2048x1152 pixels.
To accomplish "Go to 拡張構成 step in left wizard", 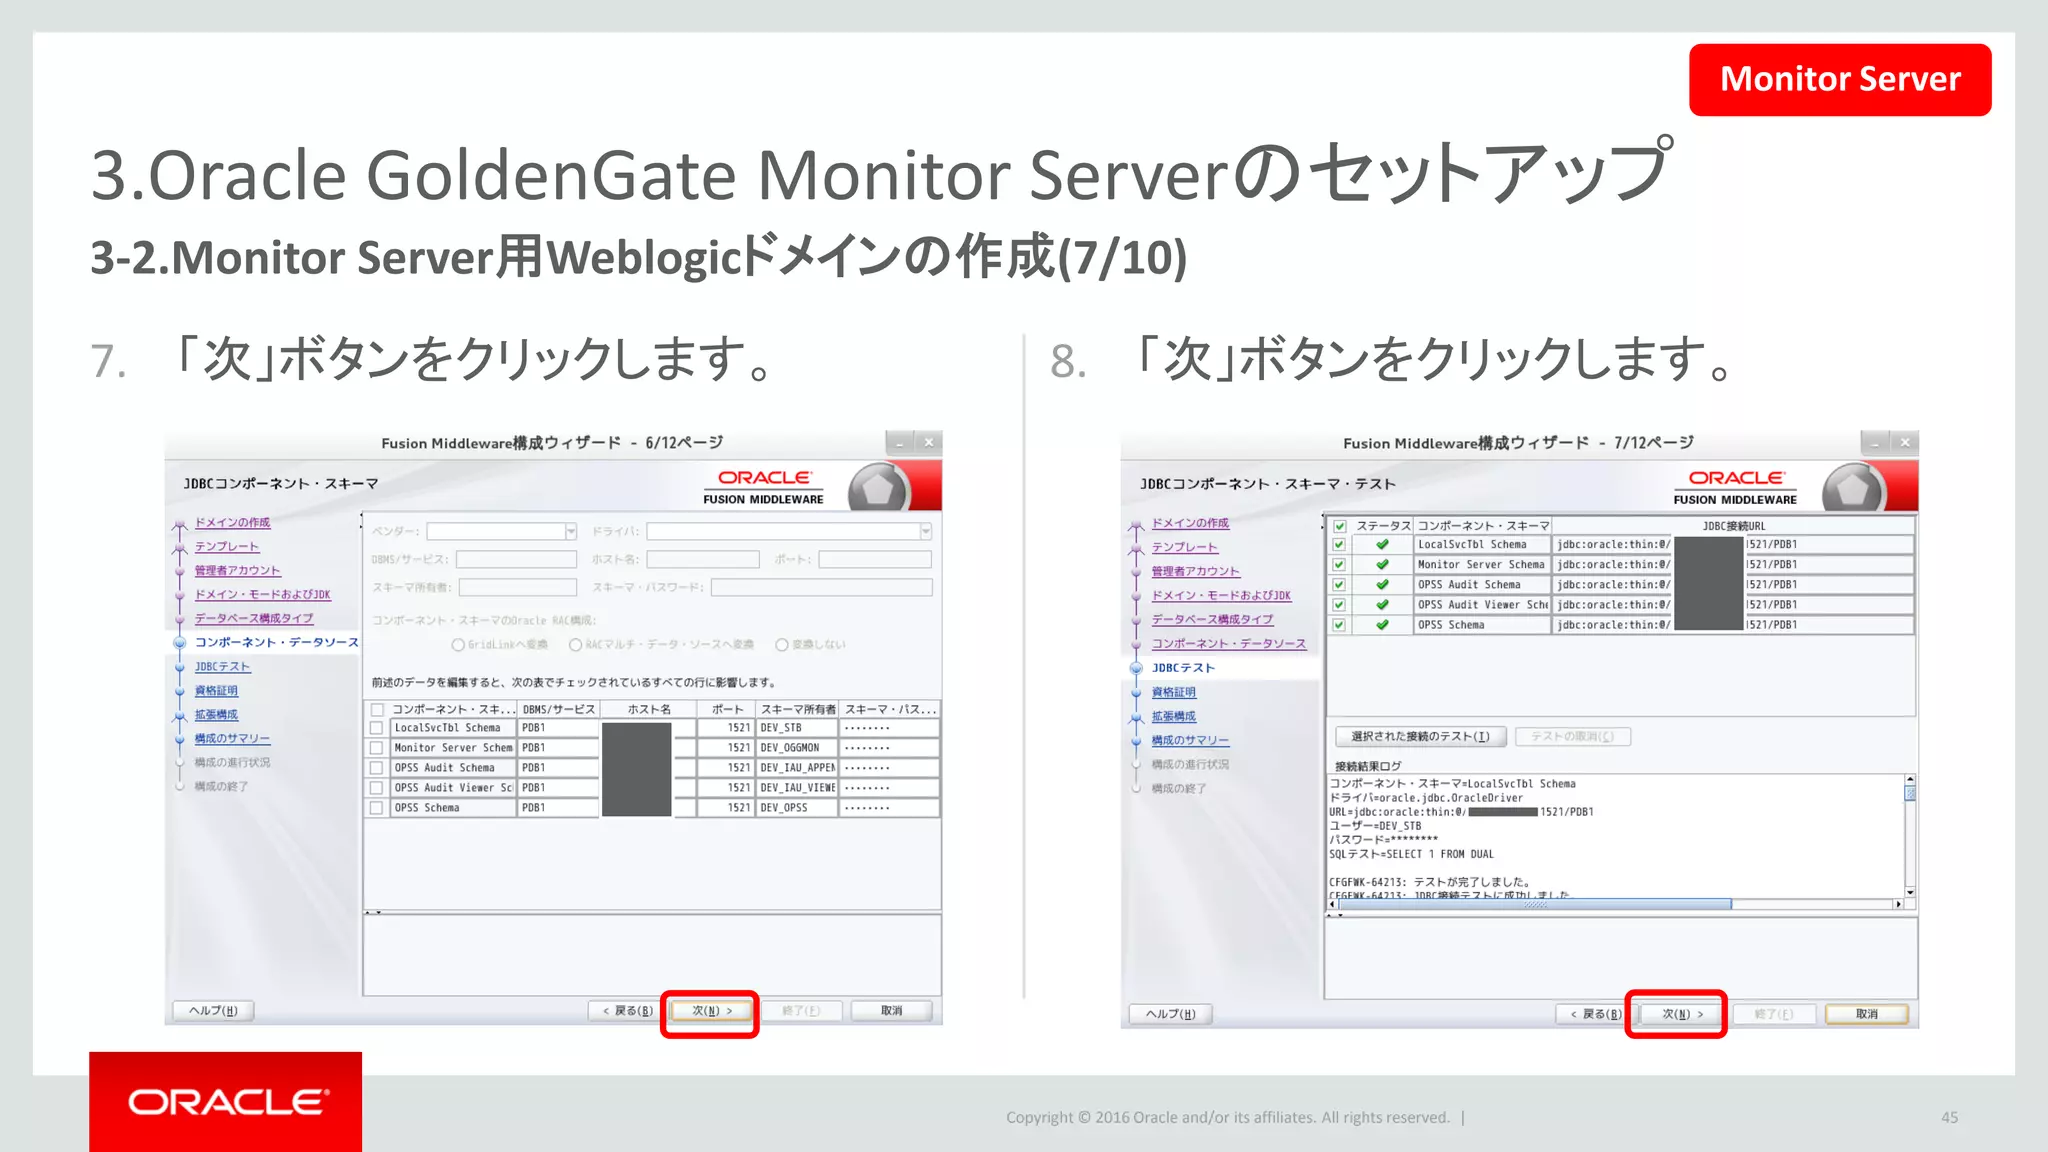I will pyautogui.click(x=216, y=715).
